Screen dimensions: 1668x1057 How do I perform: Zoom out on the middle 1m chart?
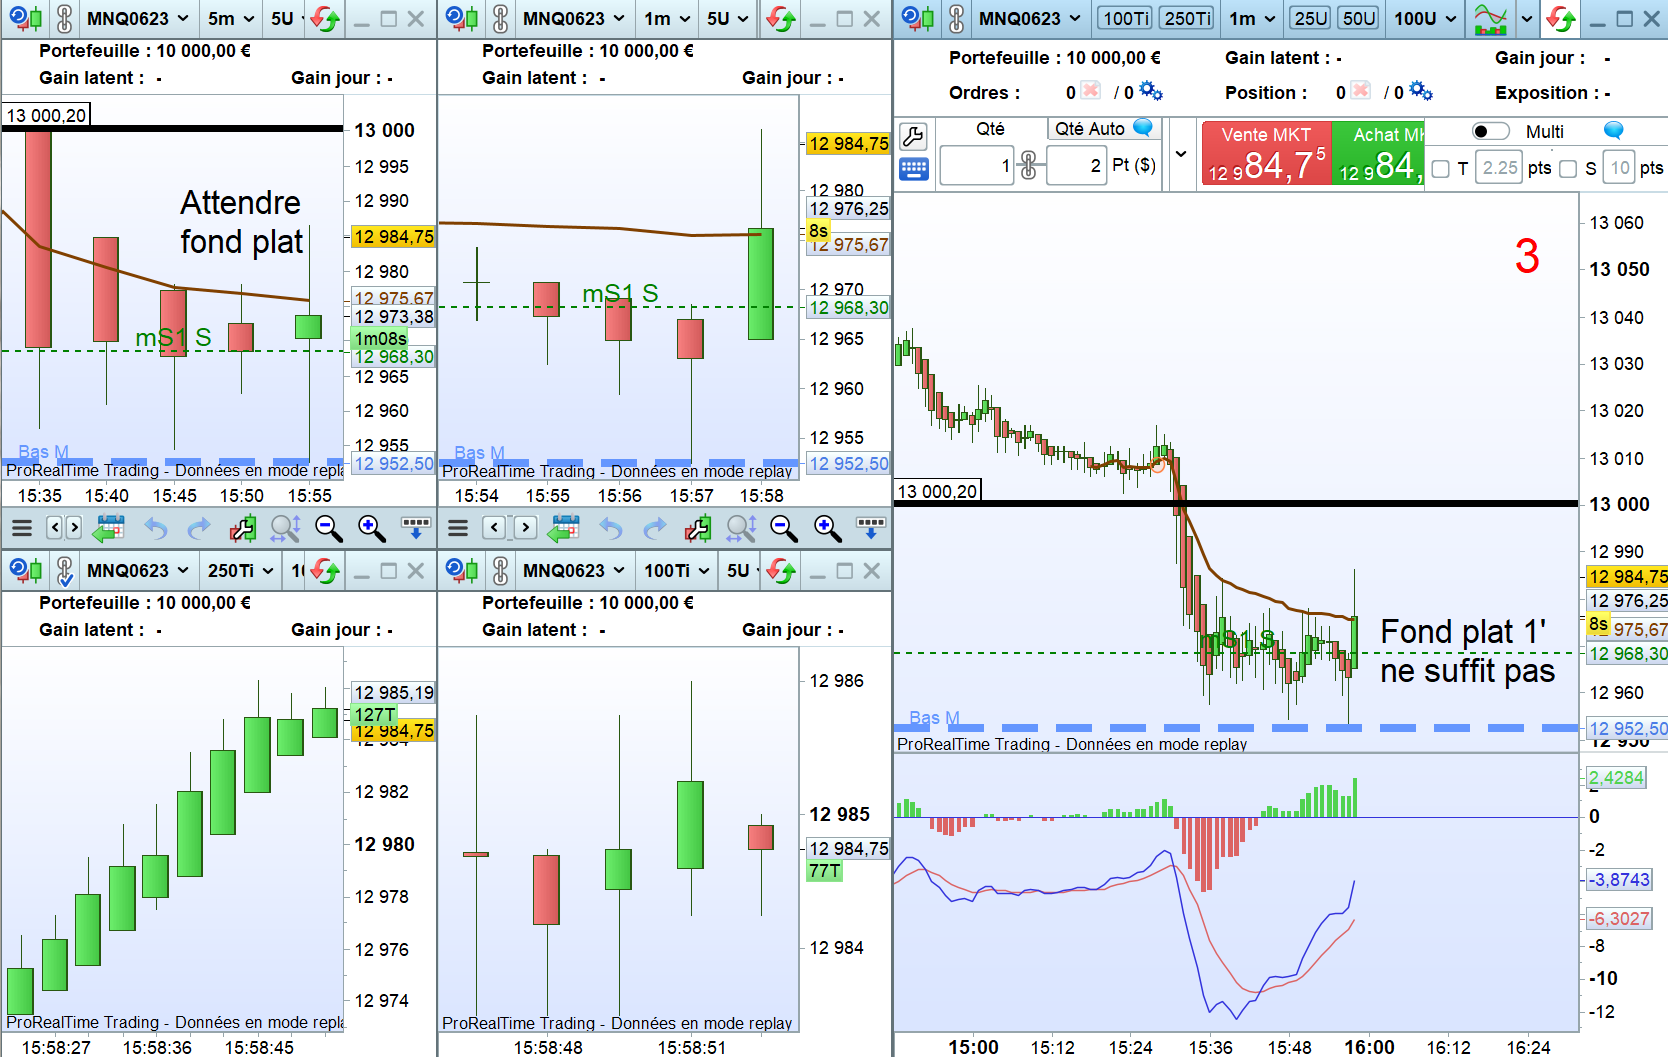tap(784, 528)
